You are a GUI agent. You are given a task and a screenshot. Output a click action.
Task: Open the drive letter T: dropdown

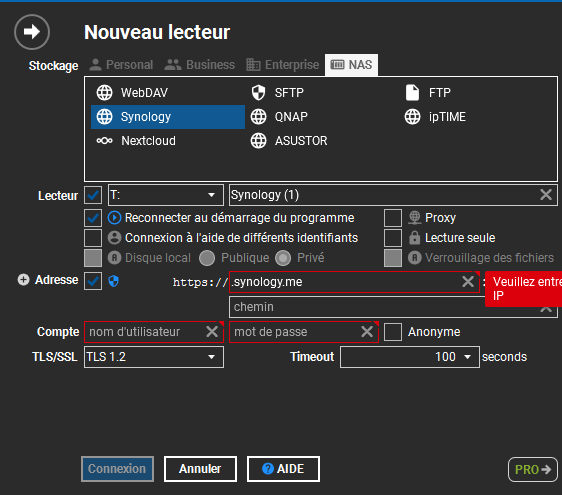click(166, 195)
